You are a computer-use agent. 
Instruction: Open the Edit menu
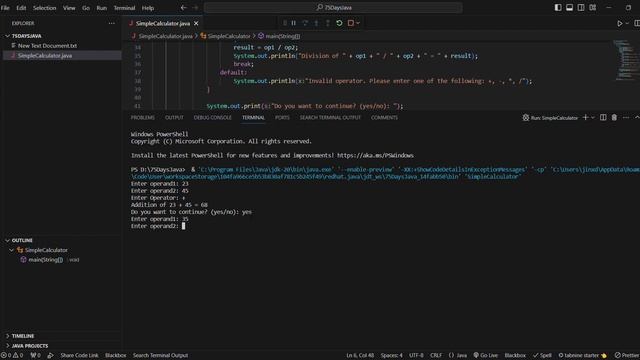[21, 8]
